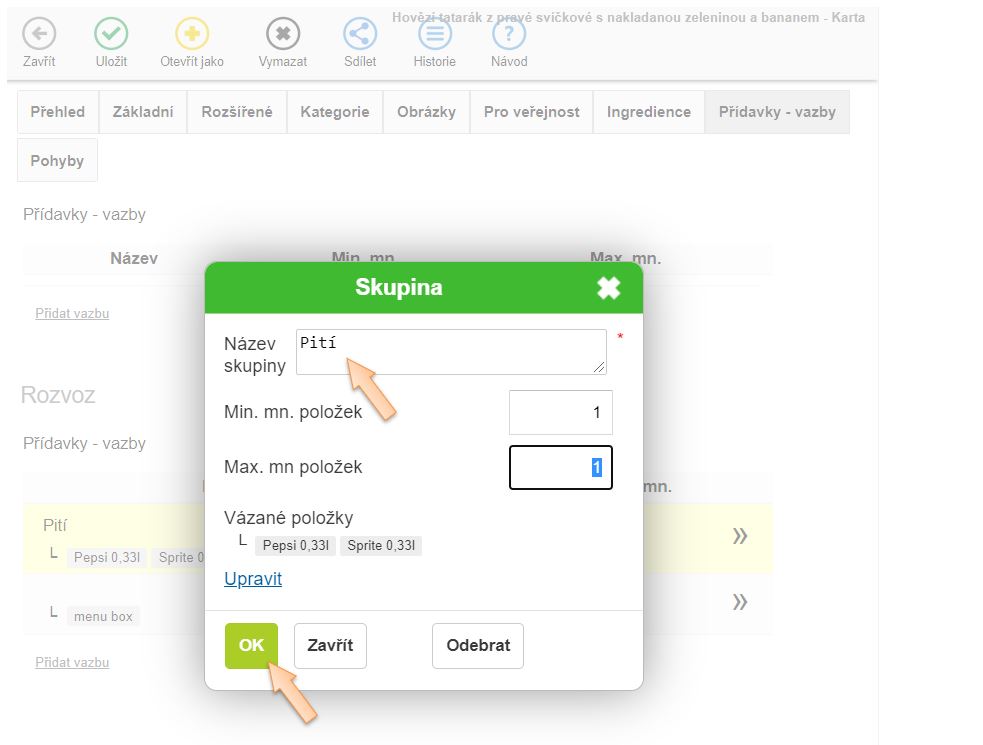This screenshot has height=745, width=983.
Task: Switch to the Ingredience tab
Action: tap(648, 112)
